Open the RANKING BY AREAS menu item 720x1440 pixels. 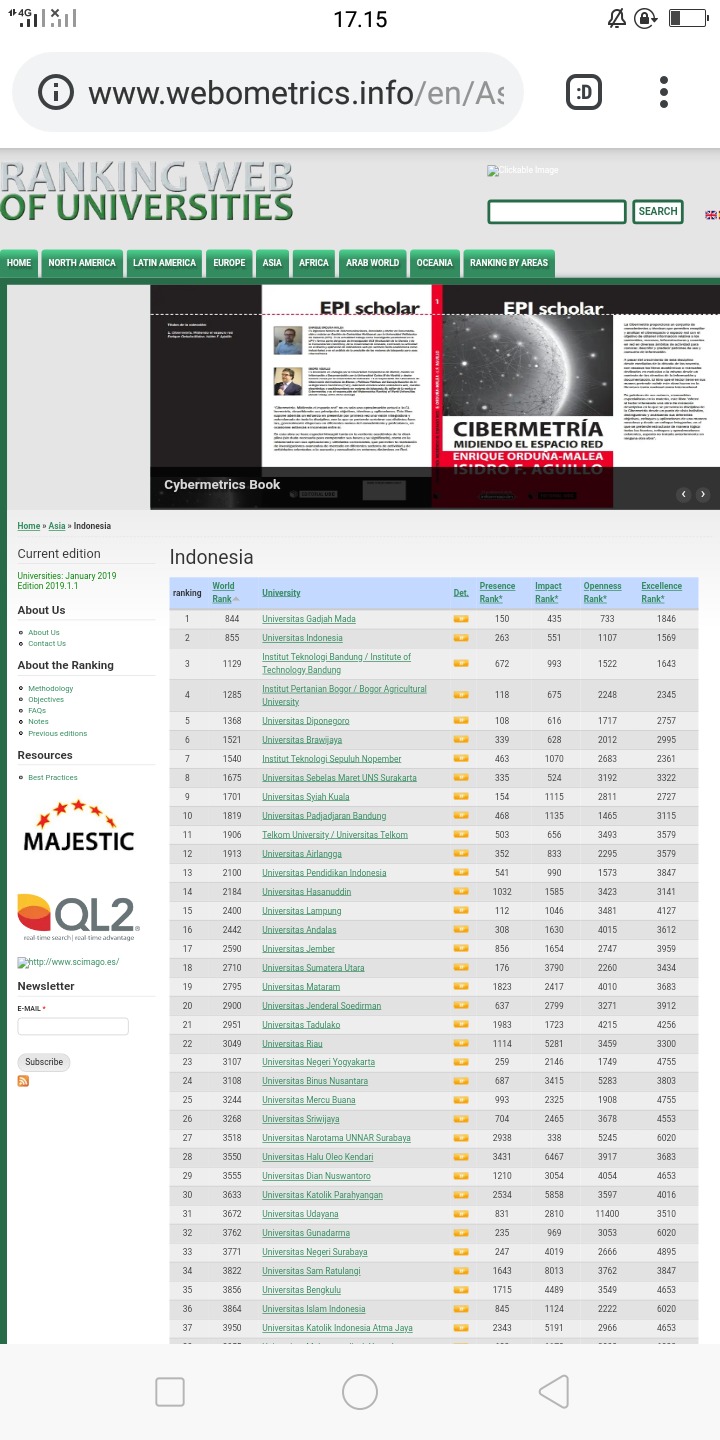tap(509, 263)
